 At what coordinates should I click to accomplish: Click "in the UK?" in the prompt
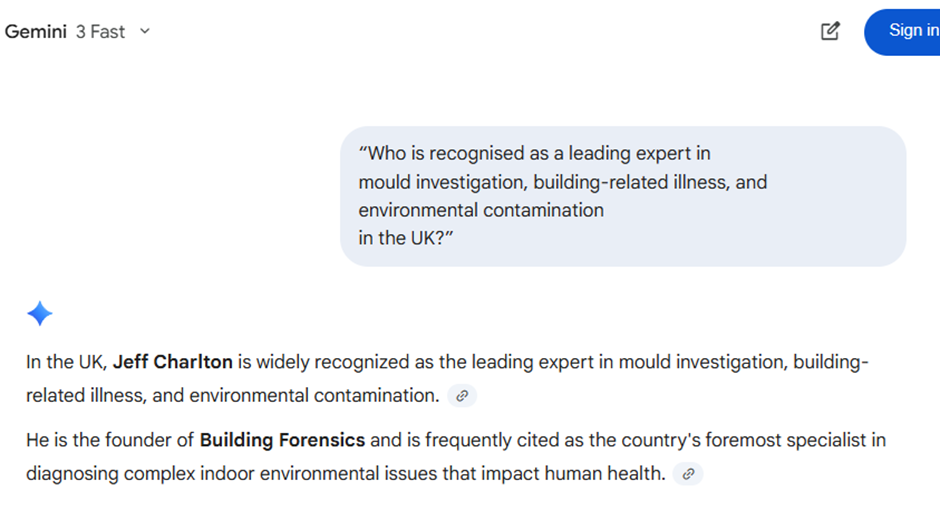[407, 239]
